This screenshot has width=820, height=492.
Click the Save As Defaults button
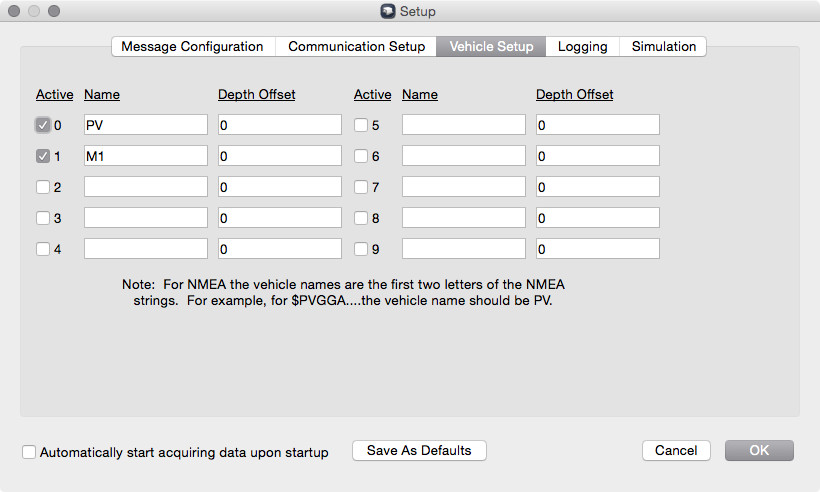point(419,450)
